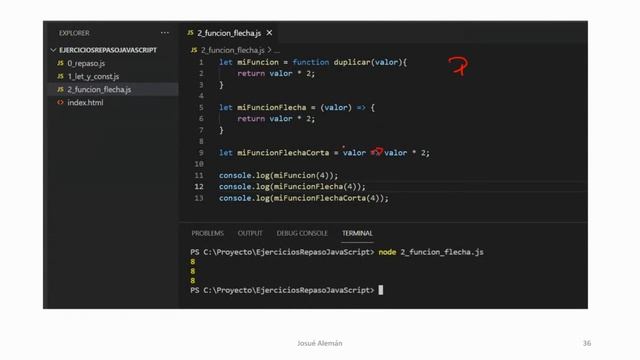640x360 pixels.
Task: Click console.log(miFuncionFlechaCorta(4)) line
Action: click(304, 198)
